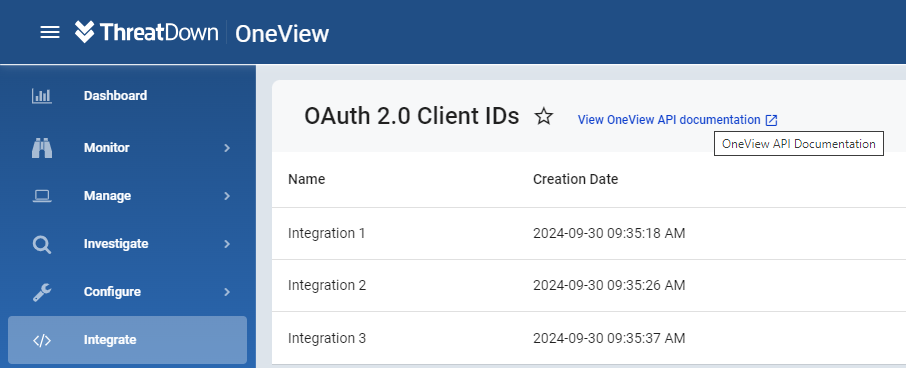
Task: Open the hamburger navigation menu
Action: click(x=50, y=32)
